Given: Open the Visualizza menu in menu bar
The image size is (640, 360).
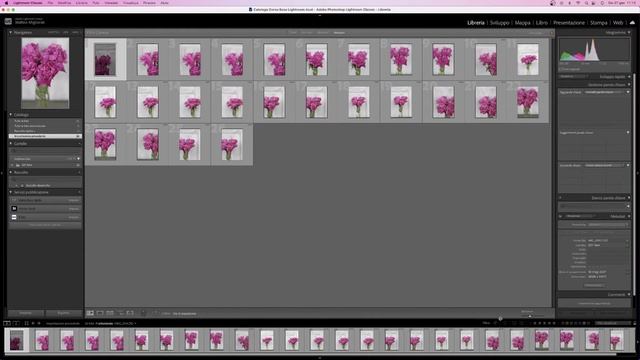Looking at the screenshot, I should [131, 3].
